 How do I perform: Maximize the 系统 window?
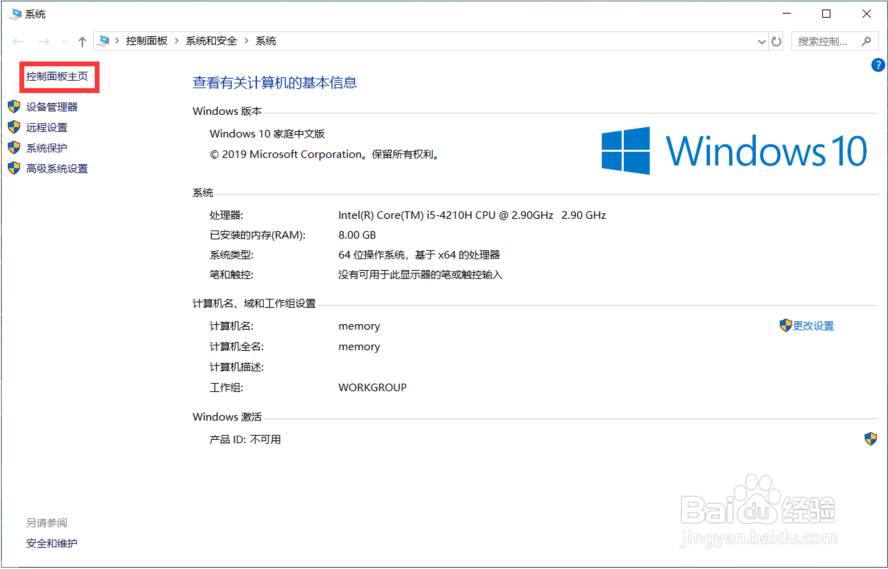(826, 14)
